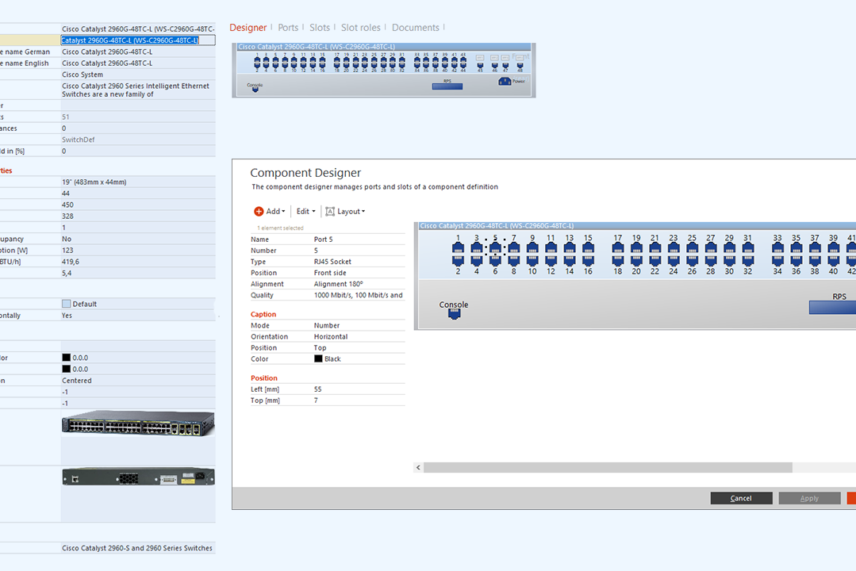This screenshot has height=571, width=856.
Task: Select the RPS slot in the designer
Action: (x=834, y=308)
